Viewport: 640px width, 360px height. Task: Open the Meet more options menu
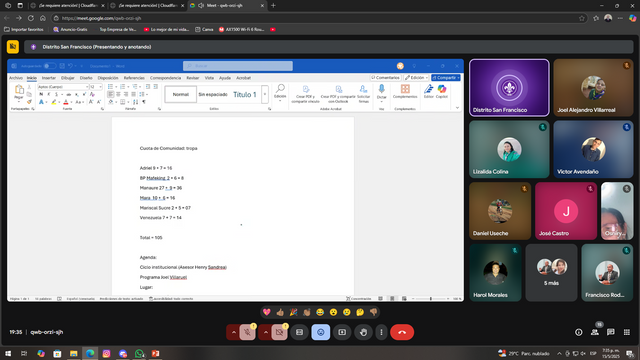click(381, 332)
